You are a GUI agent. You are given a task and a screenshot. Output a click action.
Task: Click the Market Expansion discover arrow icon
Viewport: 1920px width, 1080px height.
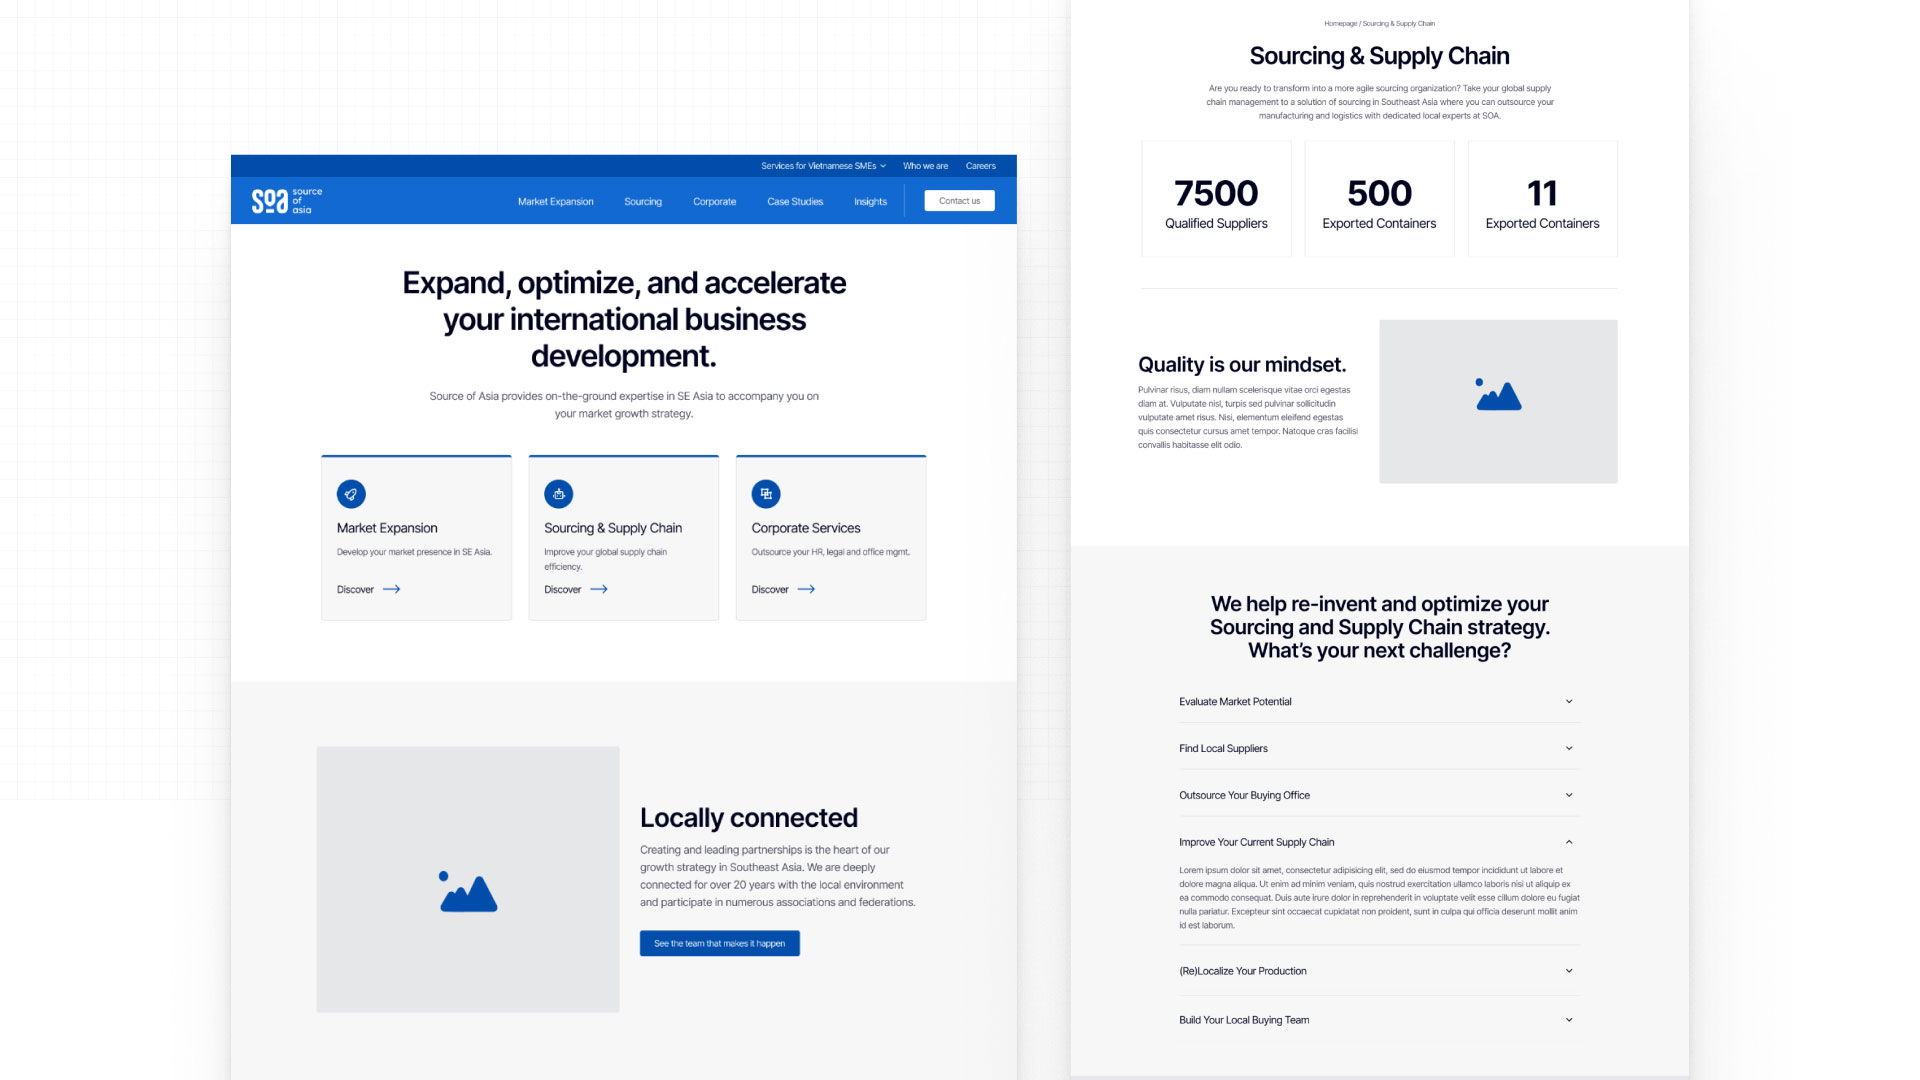pos(392,589)
